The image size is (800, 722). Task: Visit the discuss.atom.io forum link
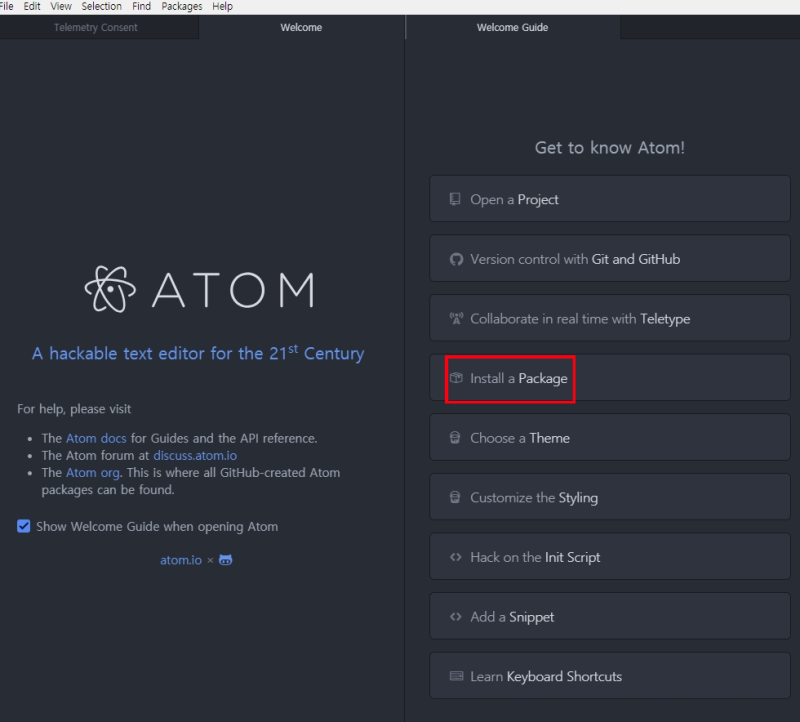click(x=195, y=455)
